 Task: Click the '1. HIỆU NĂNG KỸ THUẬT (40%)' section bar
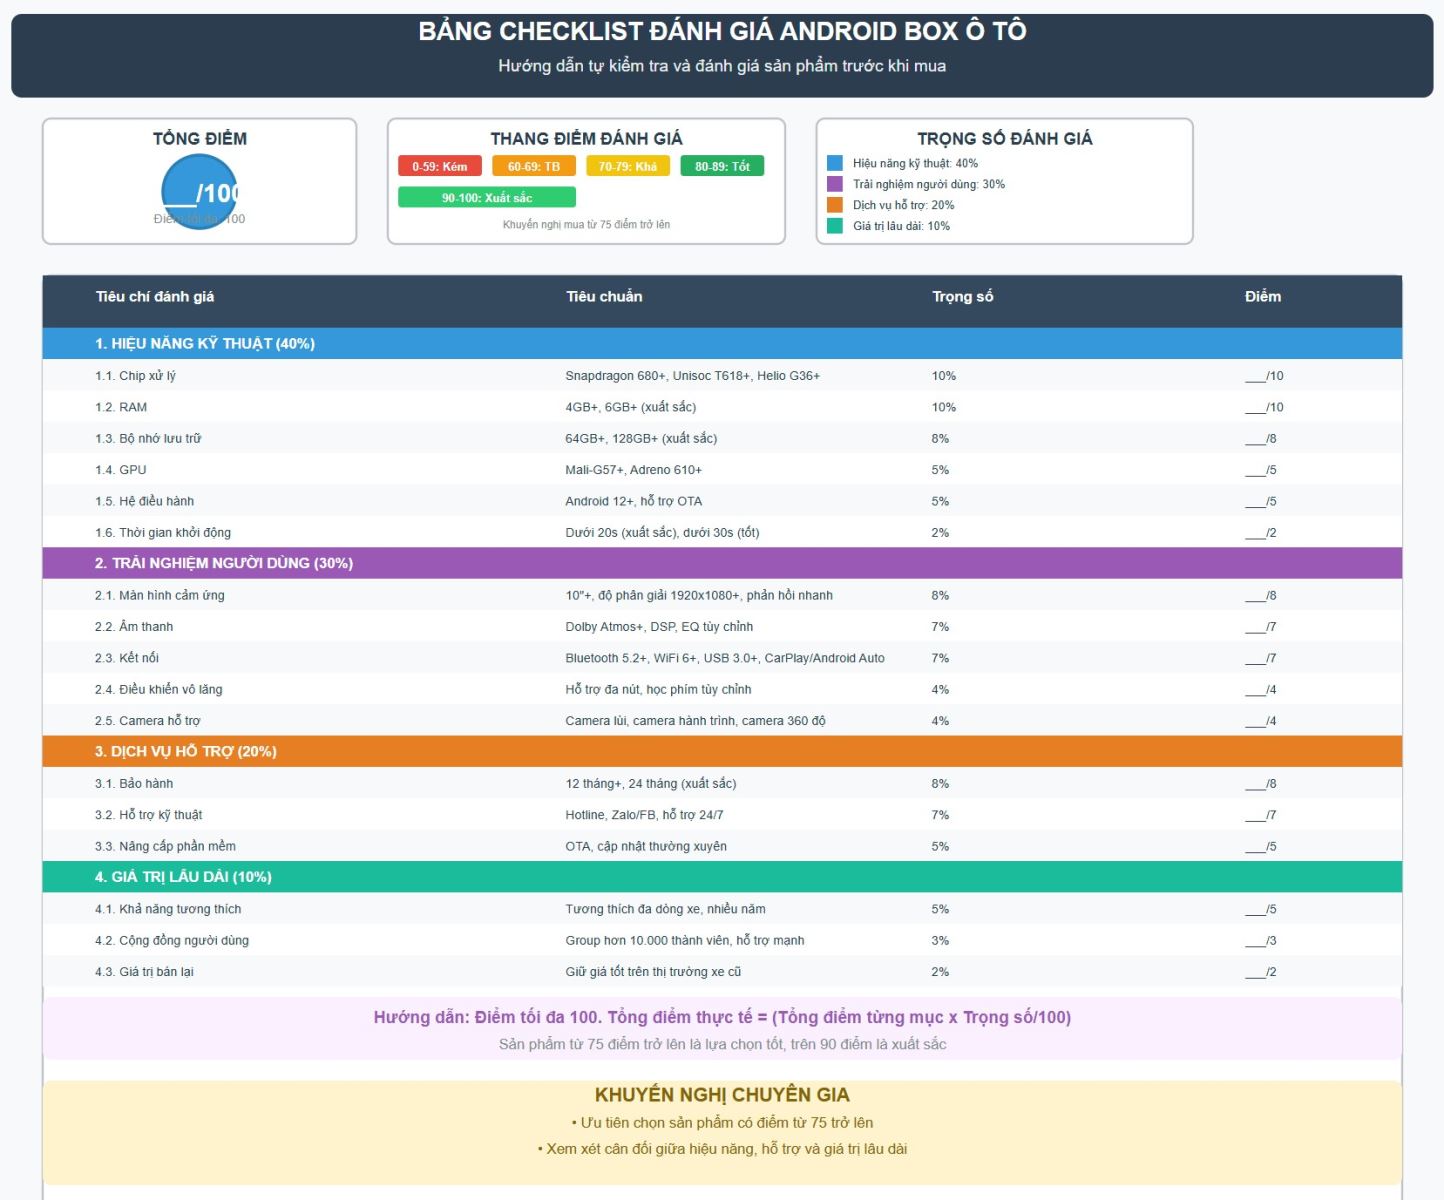coord(722,343)
